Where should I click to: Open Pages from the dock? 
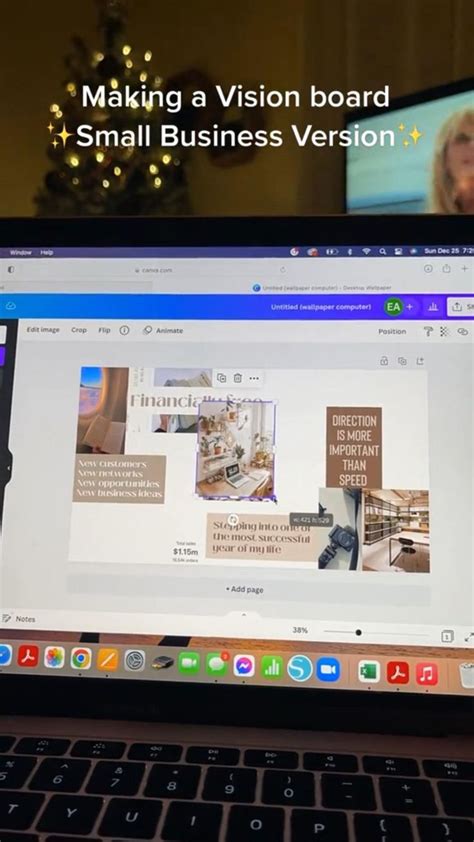click(108, 659)
